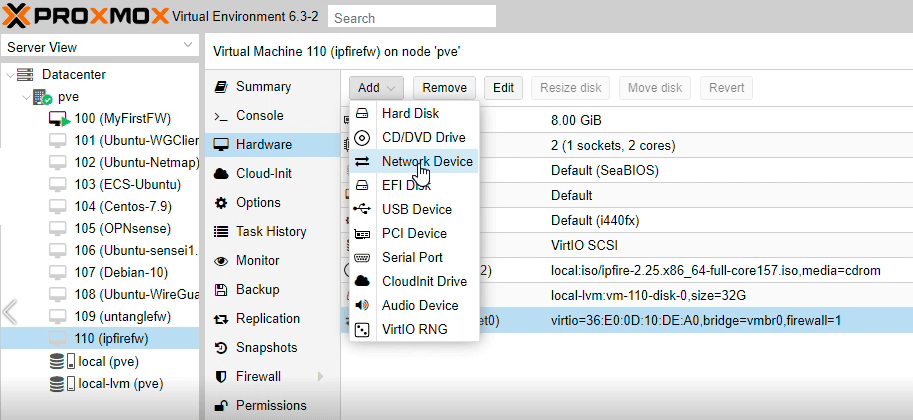Click the Proxmox logo
The height and width of the screenshot is (420, 913).
86,16
